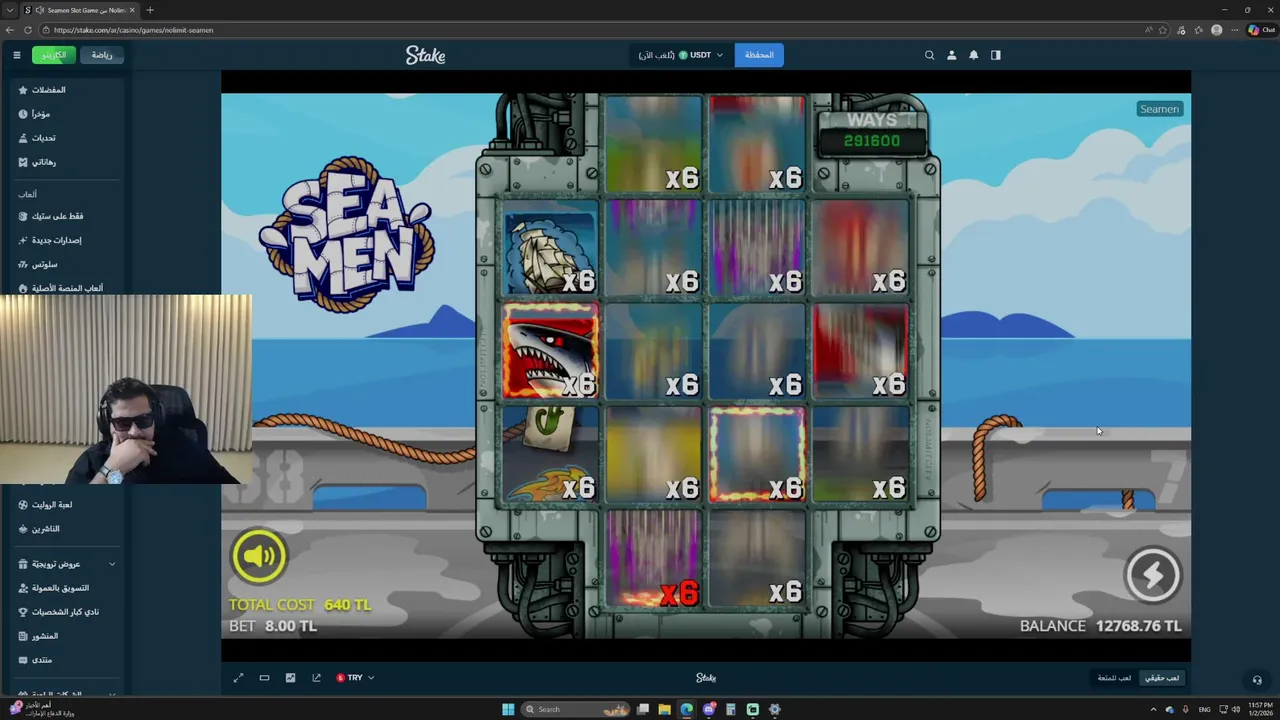Screen dimensions: 1280x720
Task: Toggle the right side panel icon
Action: [995, 55]
